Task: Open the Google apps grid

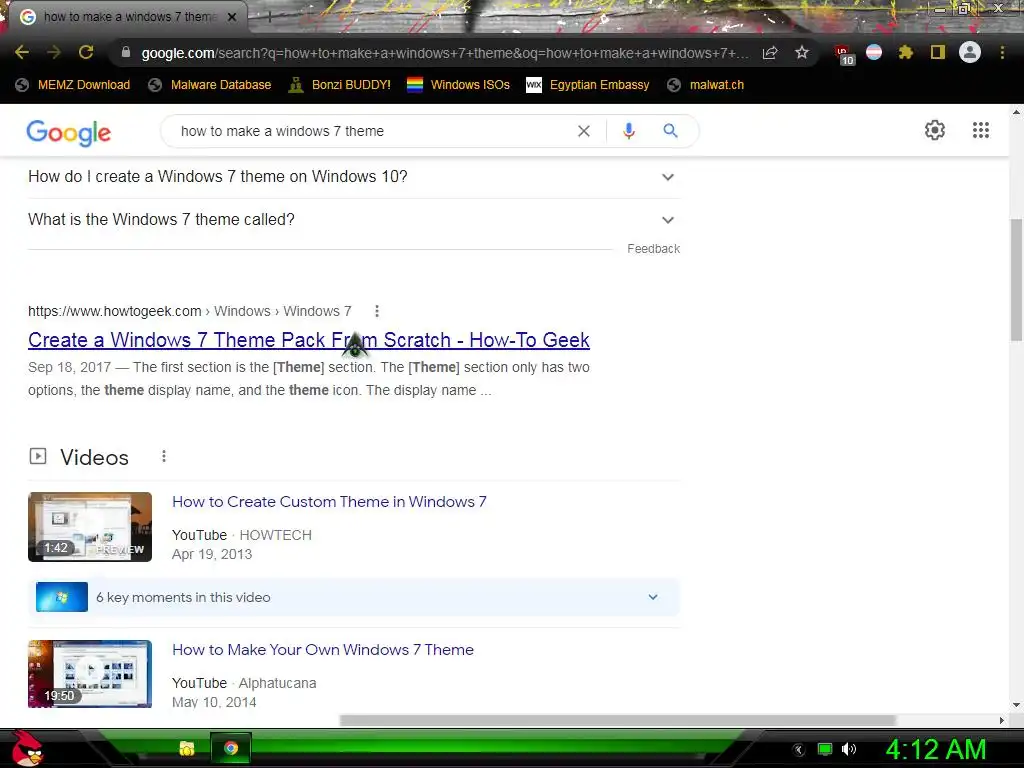Action: 981,130
